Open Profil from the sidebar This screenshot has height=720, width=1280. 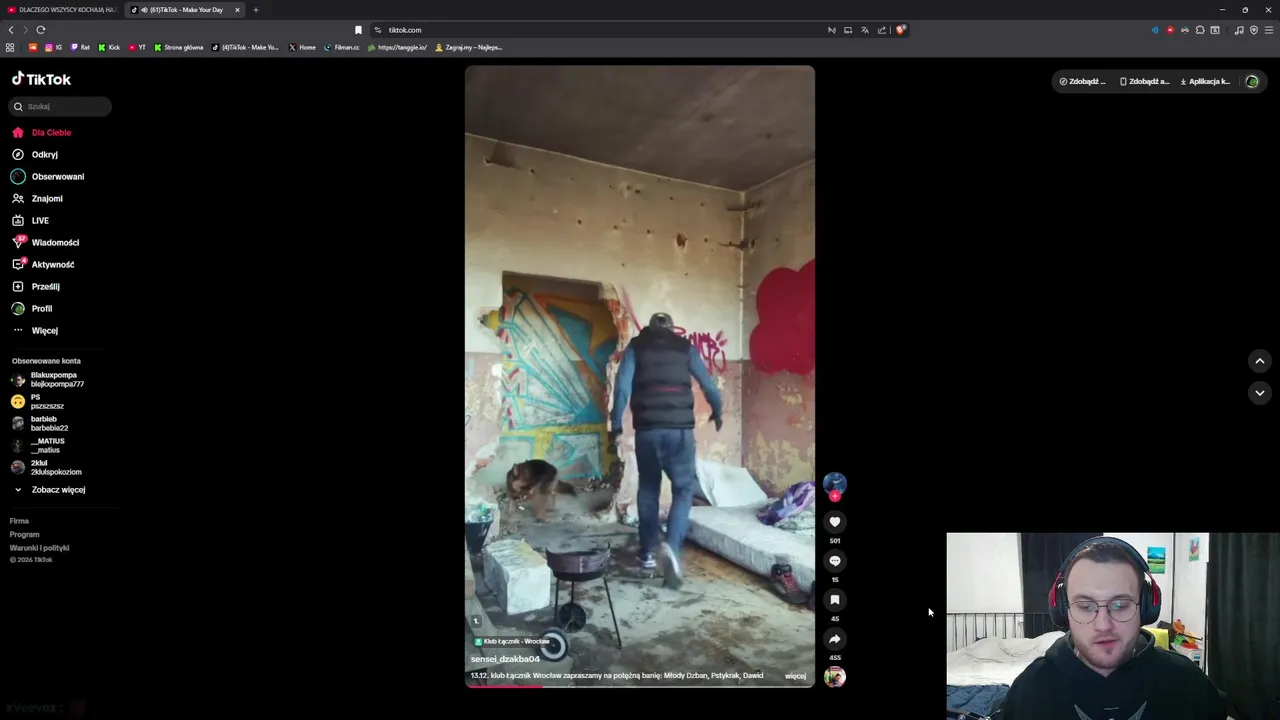[32, 308]
